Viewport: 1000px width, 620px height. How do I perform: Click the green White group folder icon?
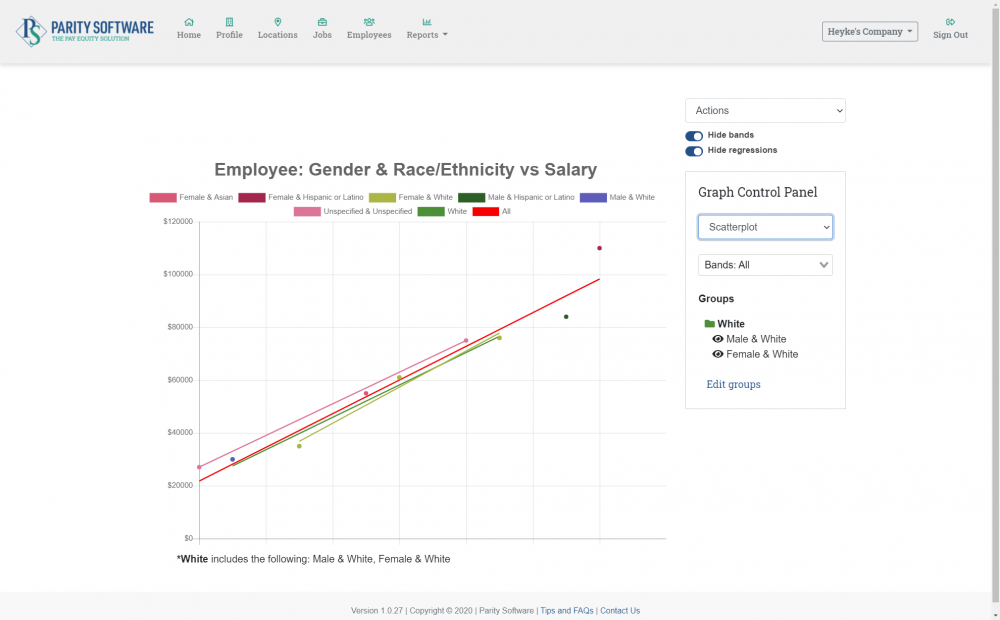(x=709, y=324)
